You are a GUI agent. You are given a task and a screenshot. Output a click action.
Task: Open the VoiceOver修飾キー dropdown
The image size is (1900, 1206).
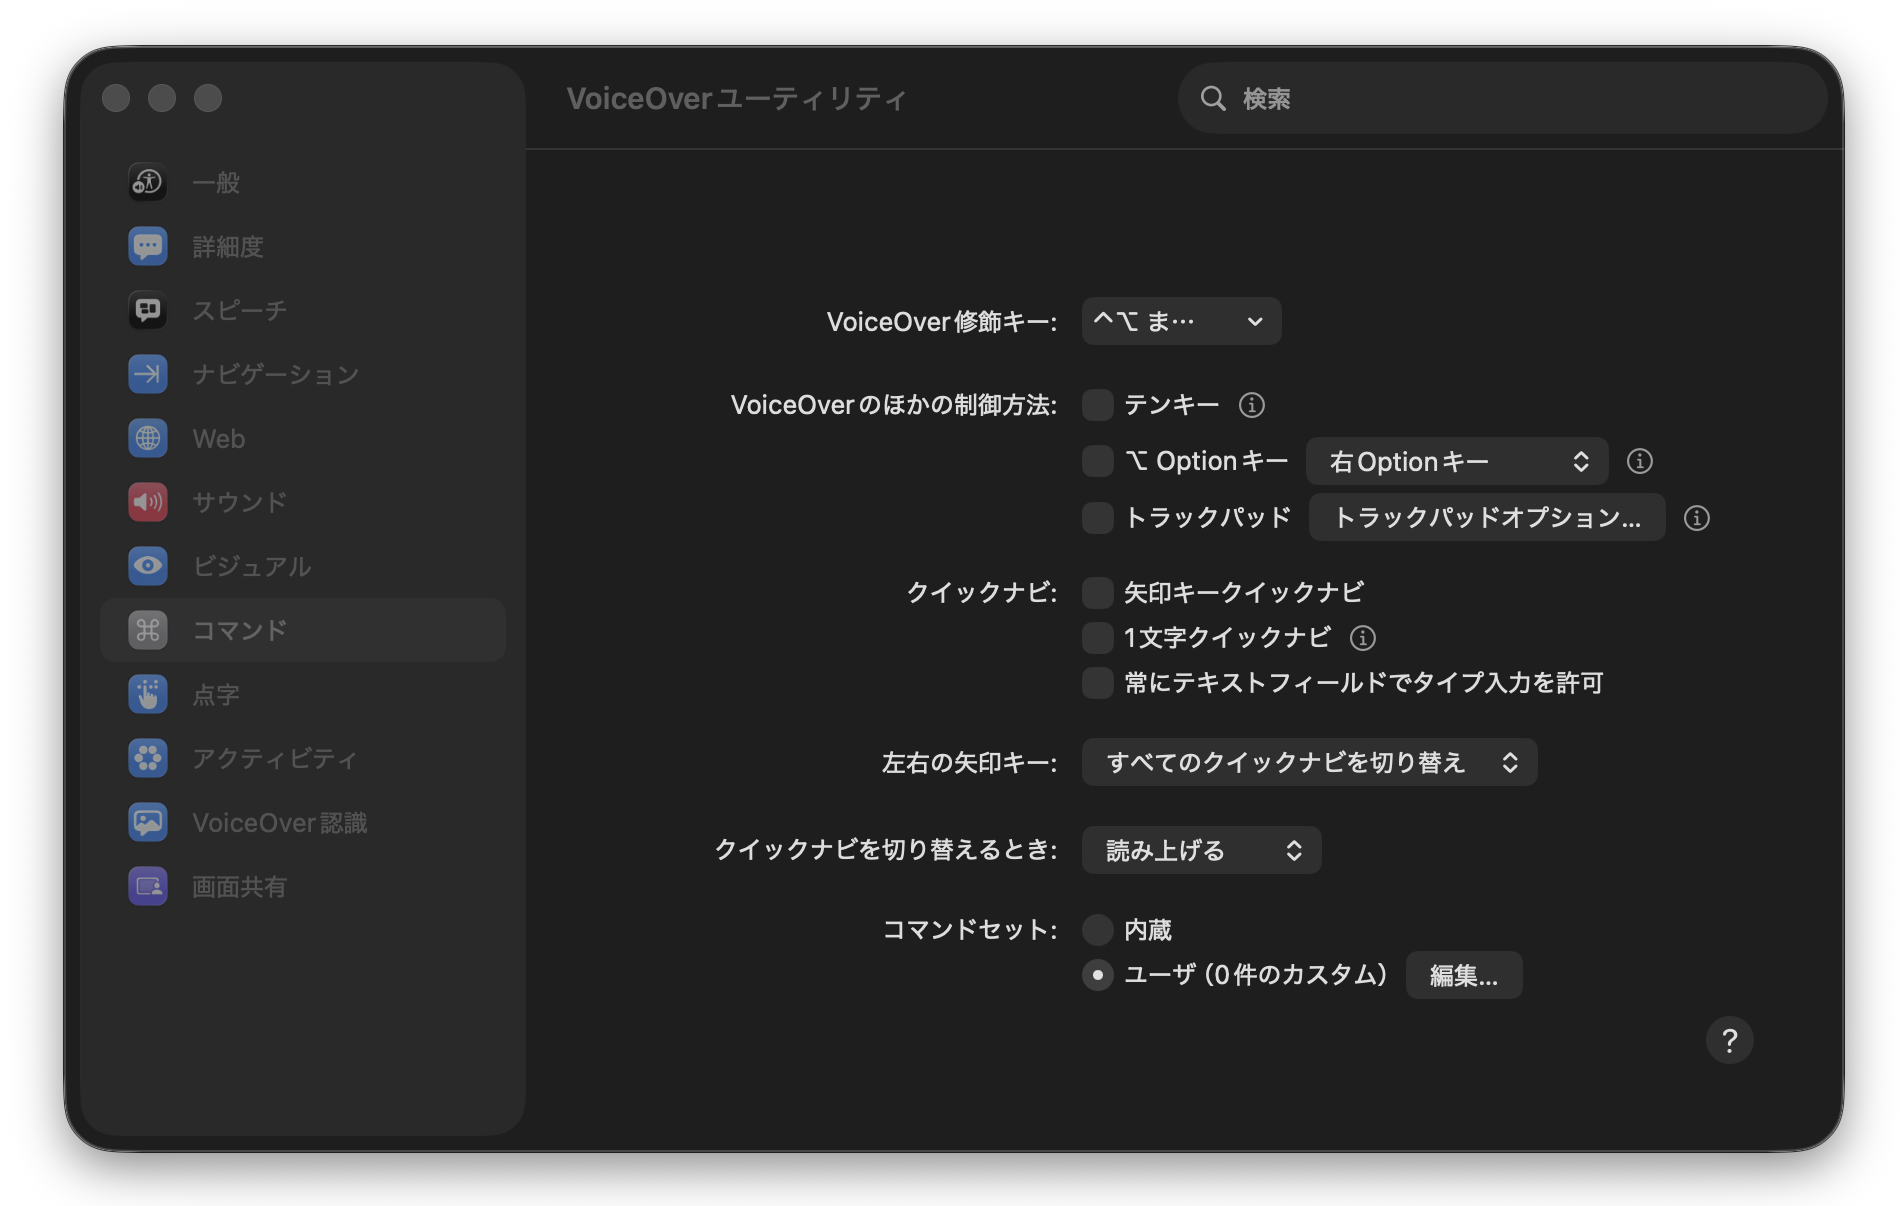pos(1181,321)
